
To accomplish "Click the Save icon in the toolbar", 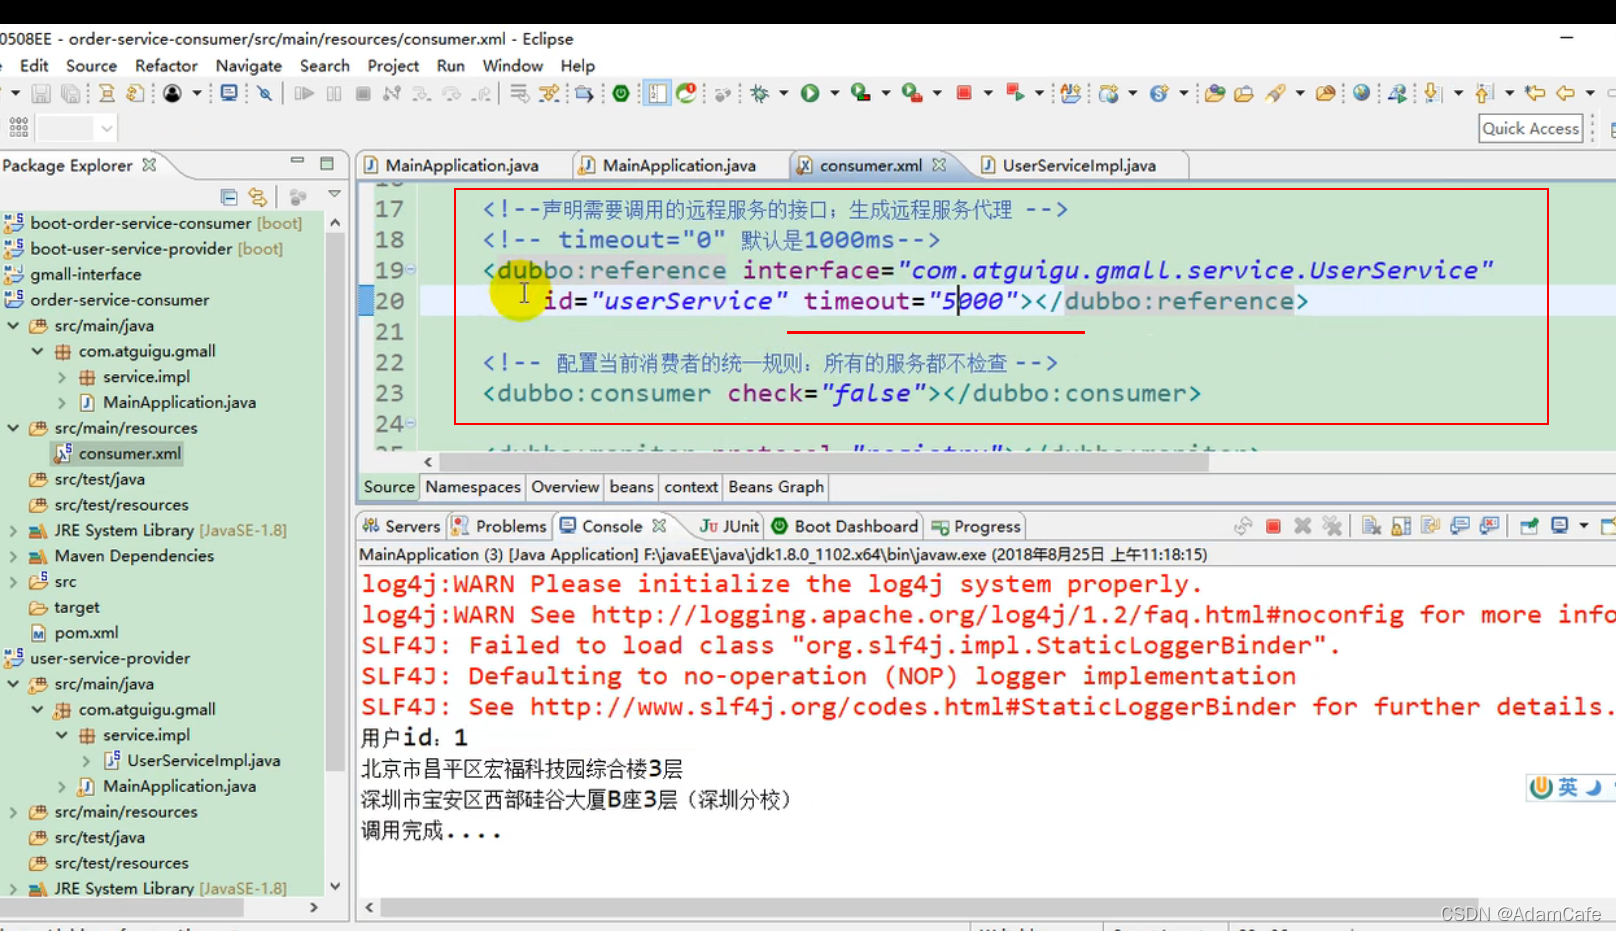I will coord(41,94).
